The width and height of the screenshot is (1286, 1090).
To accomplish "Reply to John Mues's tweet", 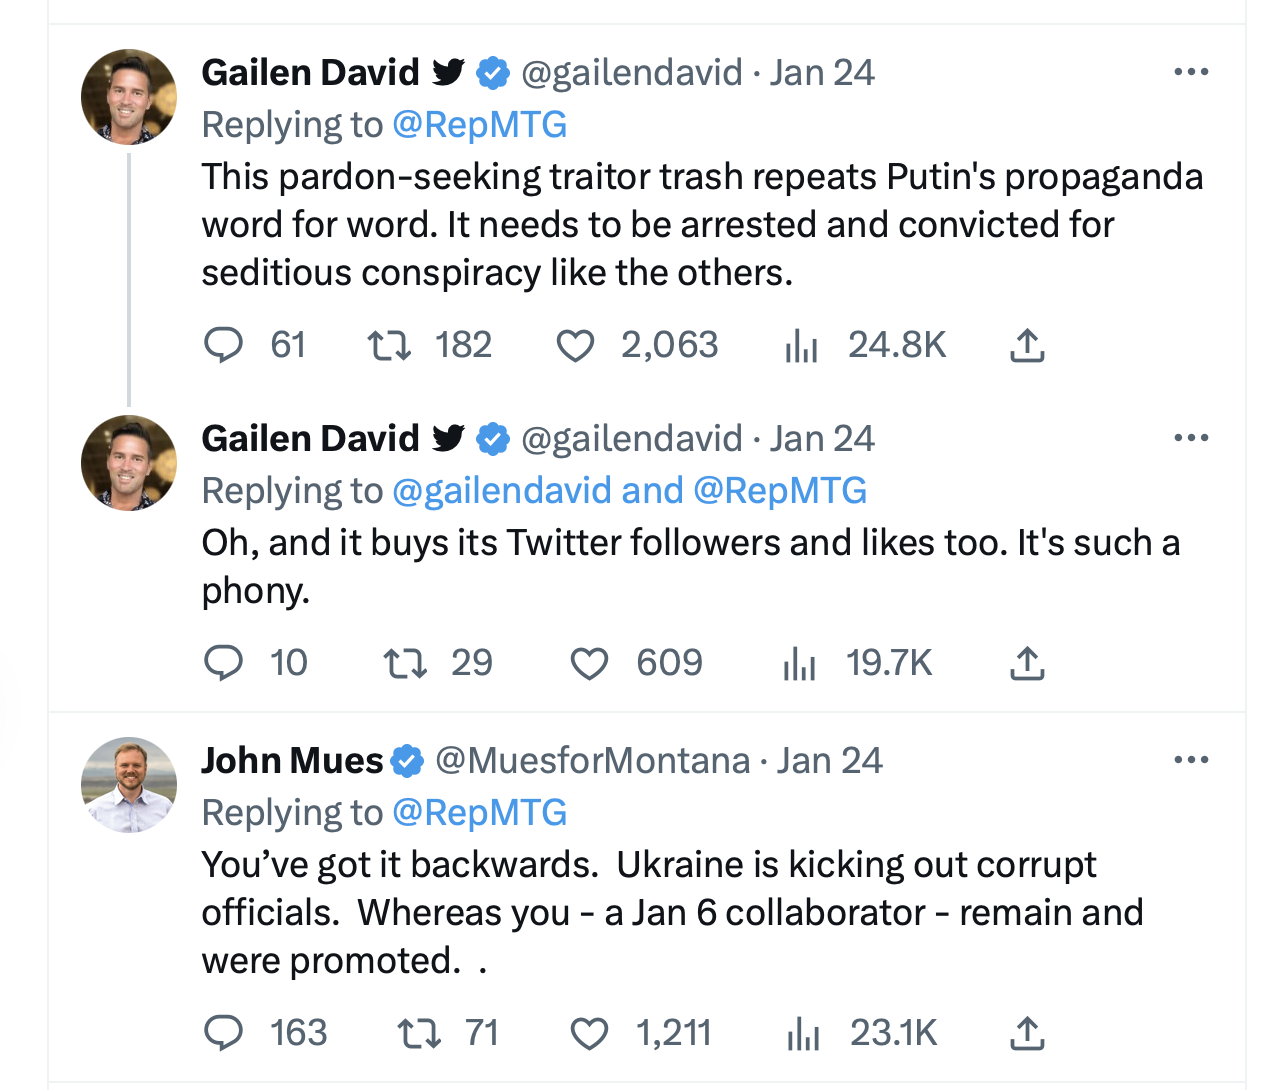I will click(x=223, y=1033).
